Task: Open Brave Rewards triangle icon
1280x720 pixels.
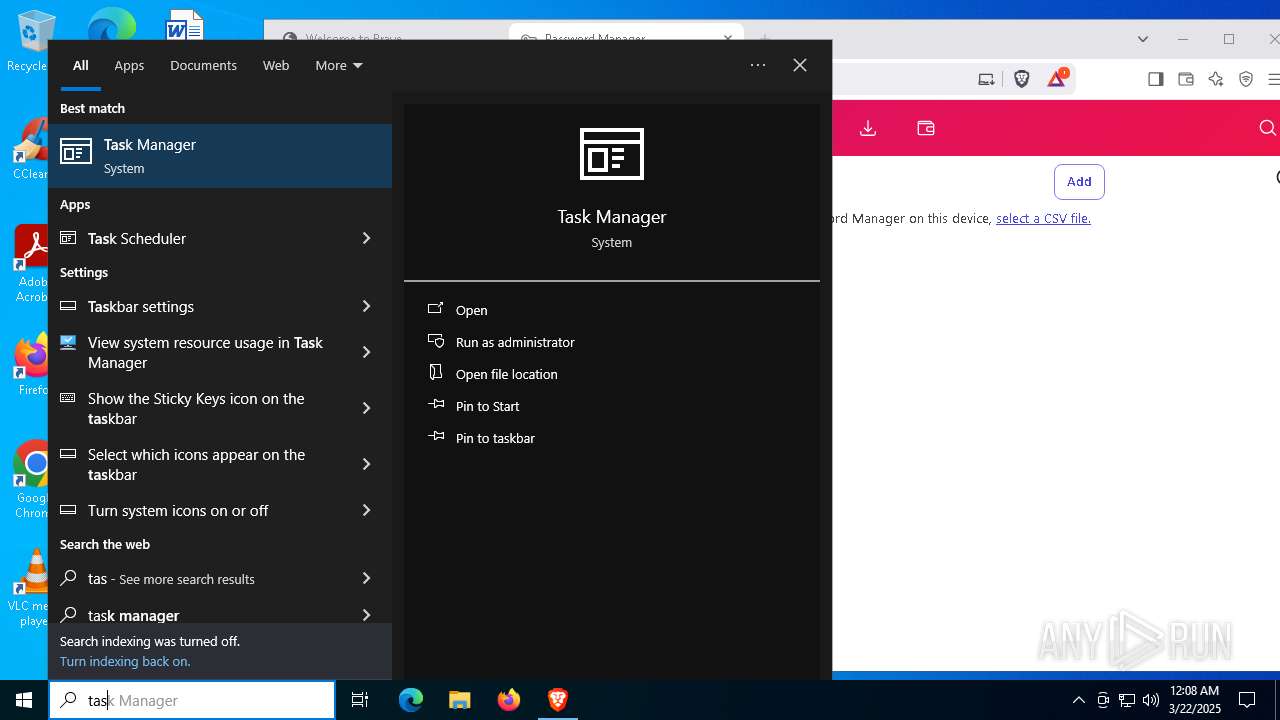Action: click(x=1057, y=79)
